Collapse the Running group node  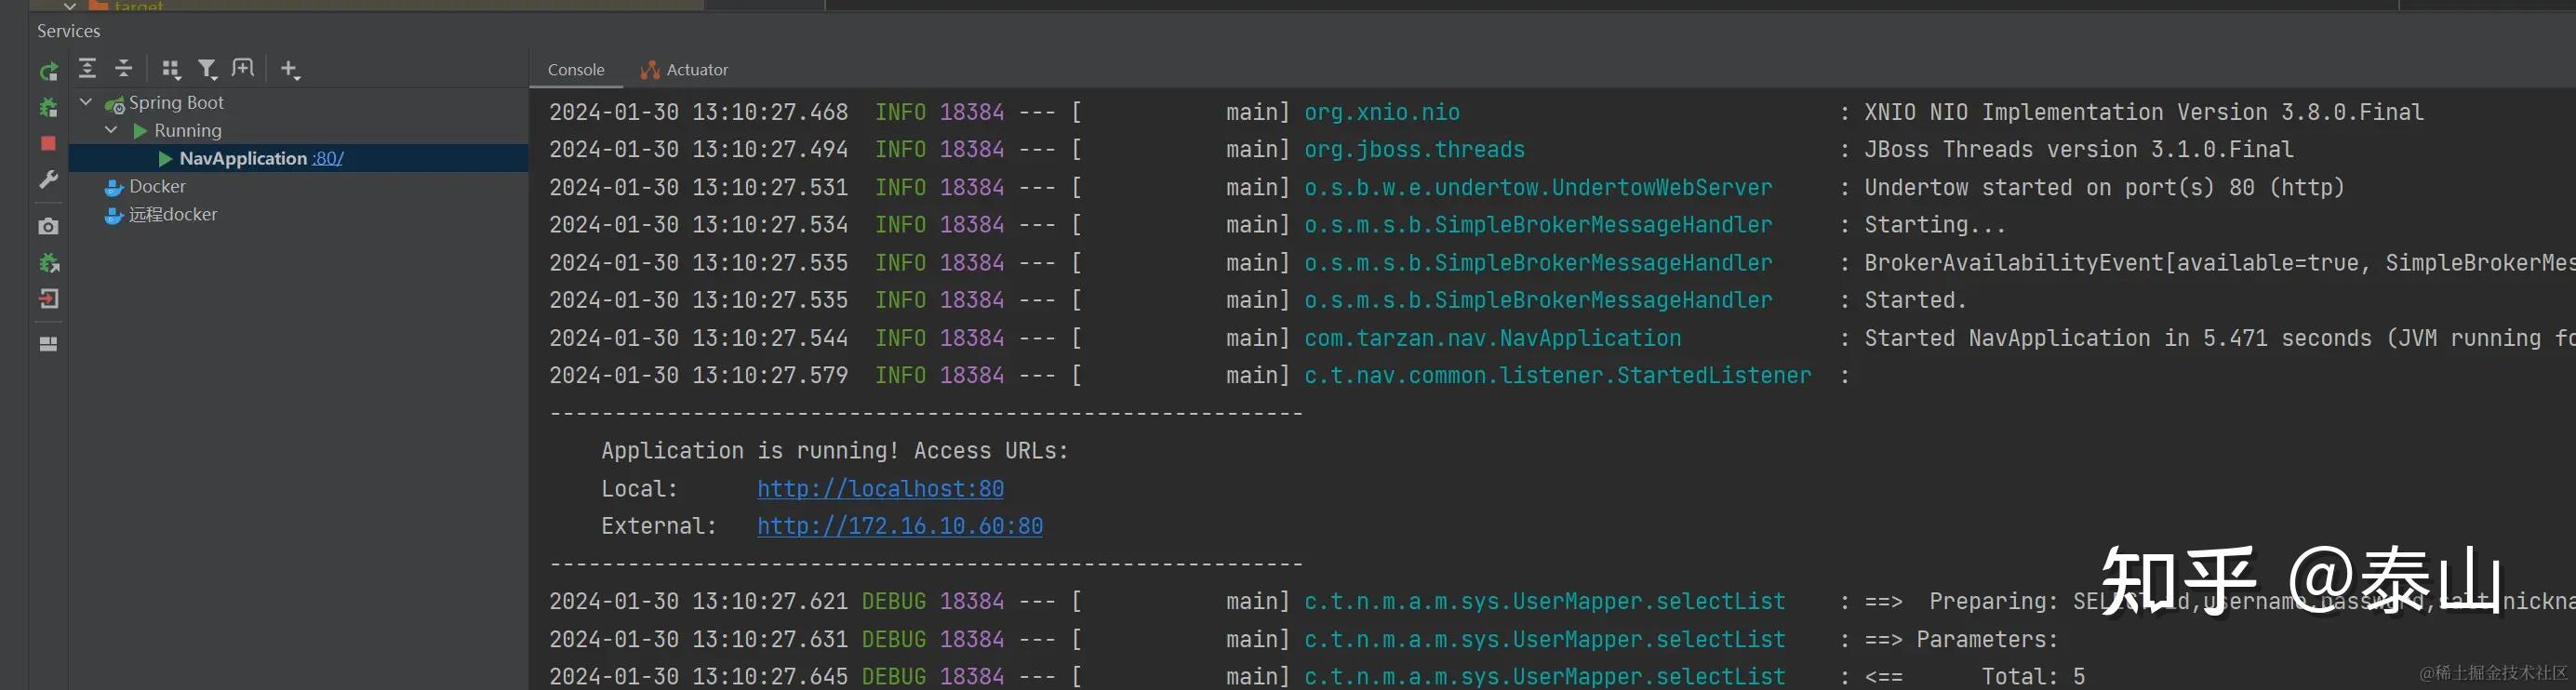click(111, 130)
